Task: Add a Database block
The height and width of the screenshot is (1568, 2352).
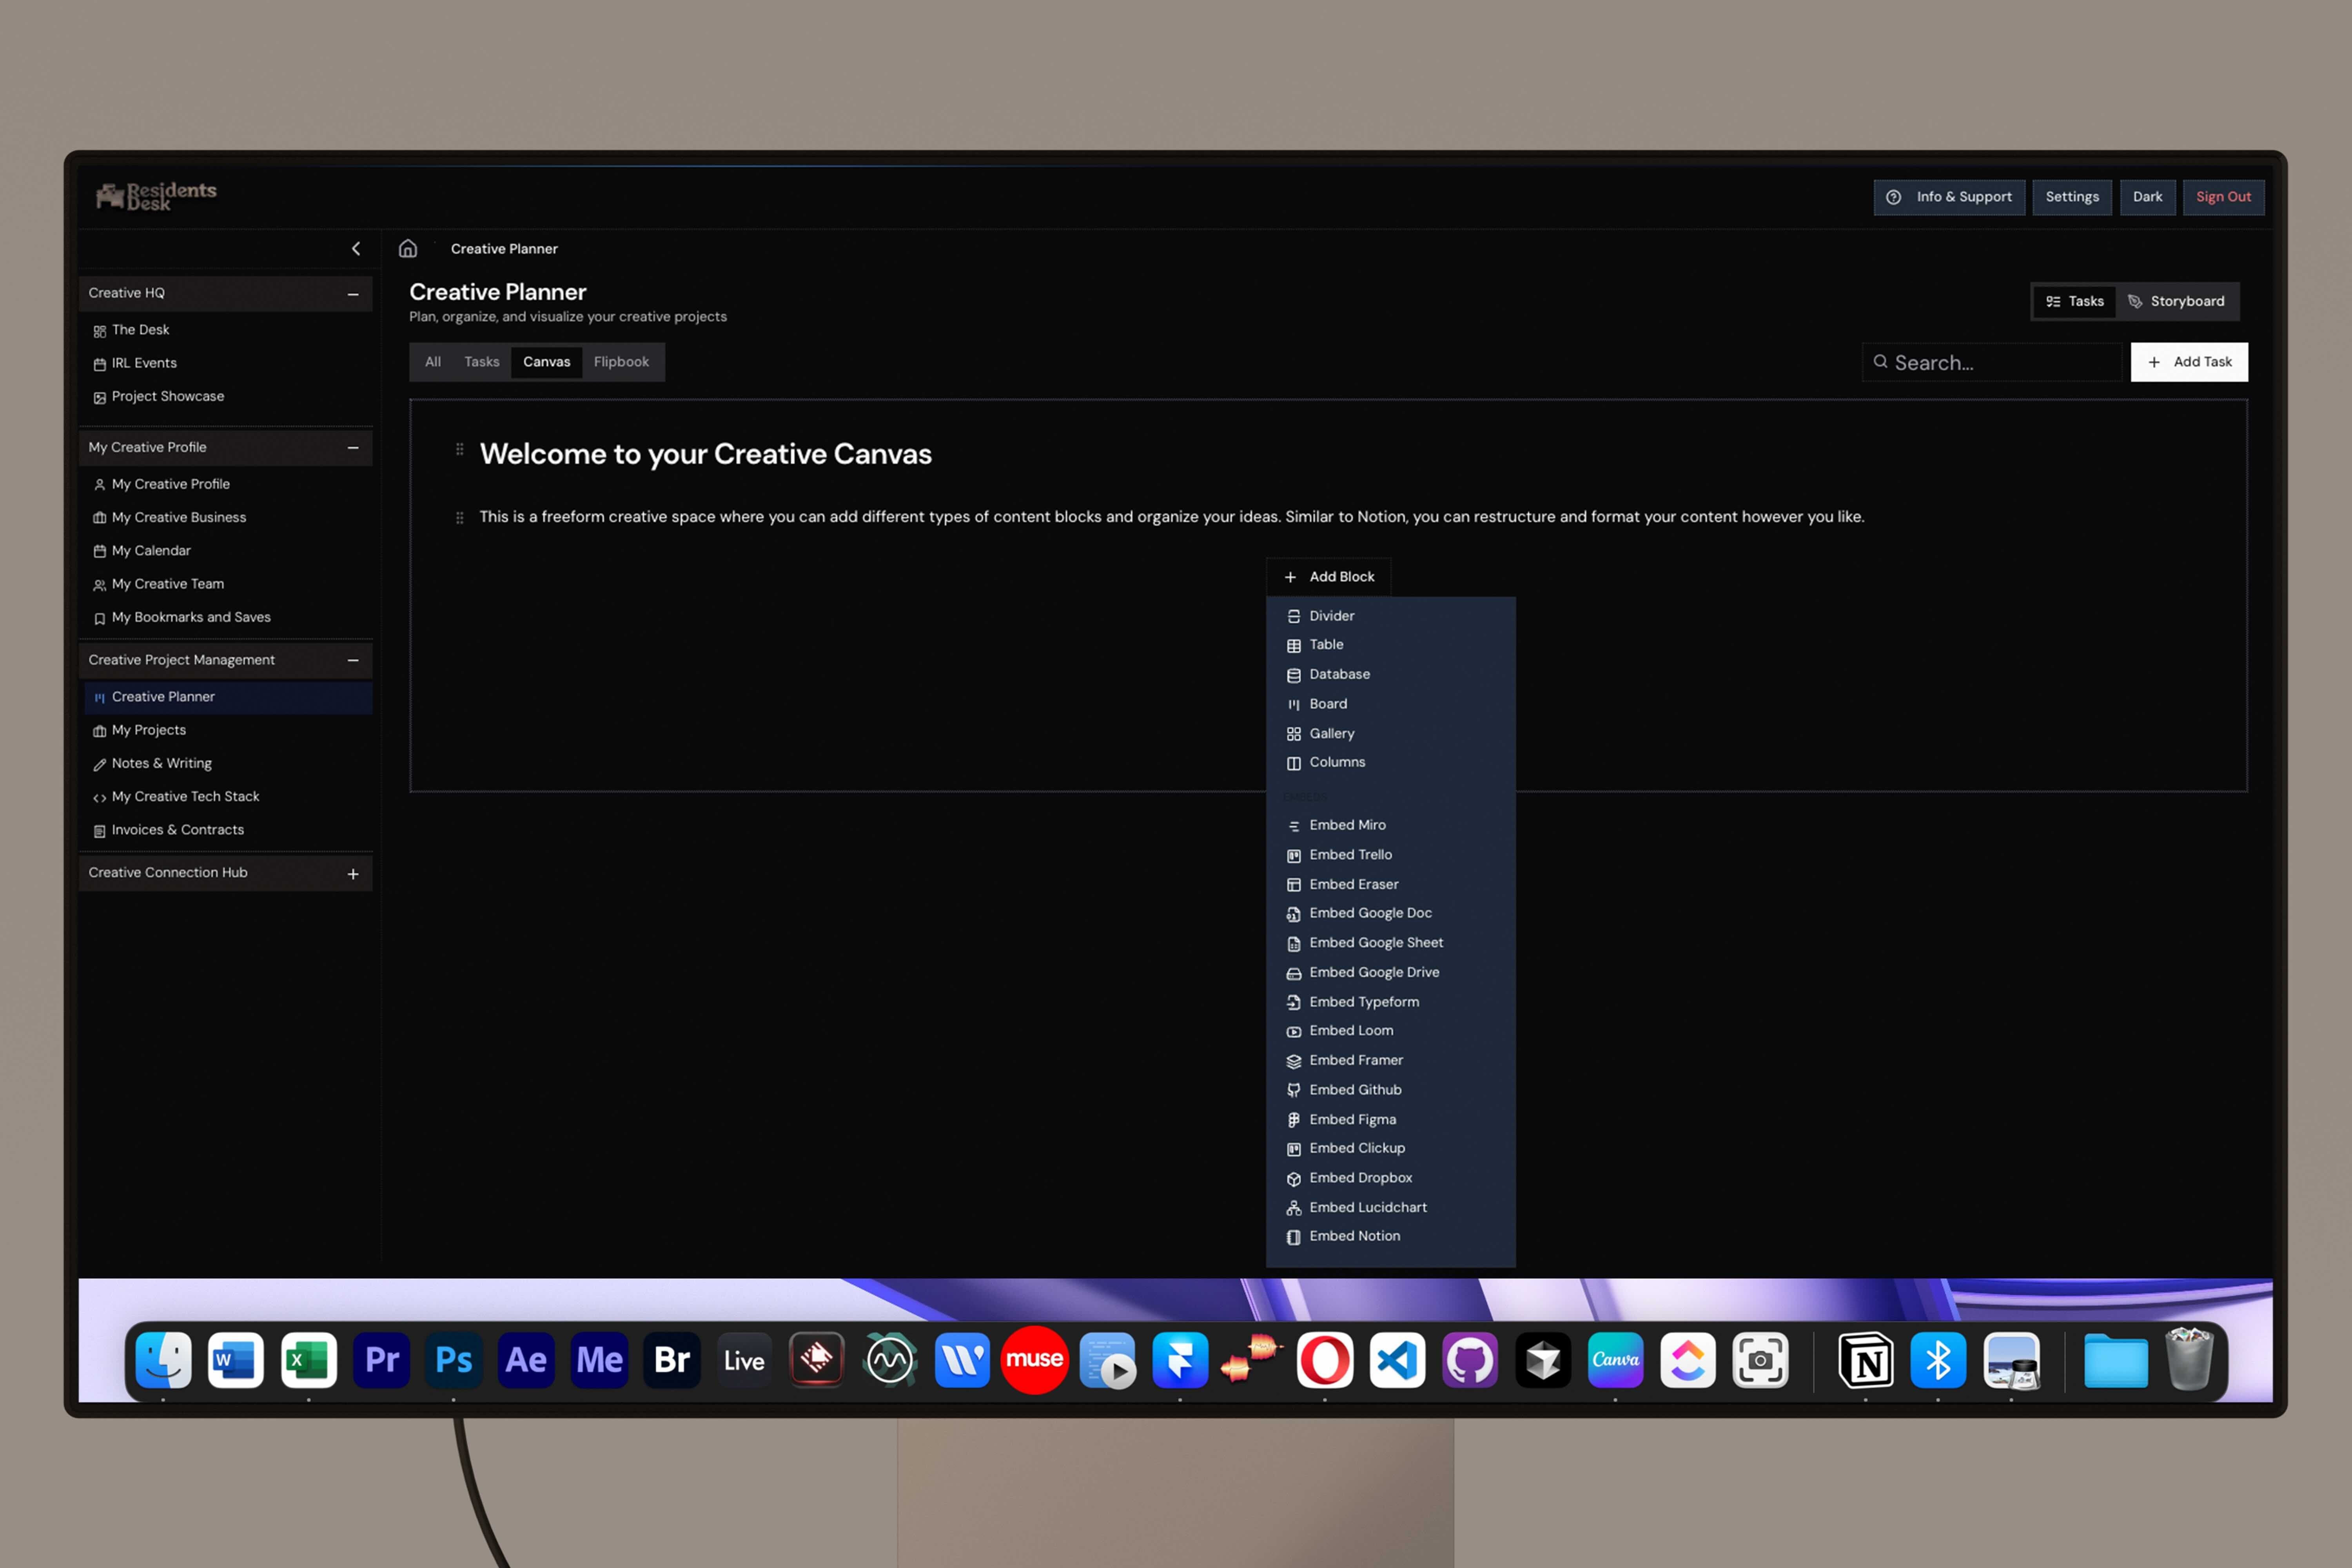Action: pyautogui.click(x=1390, y=675)
